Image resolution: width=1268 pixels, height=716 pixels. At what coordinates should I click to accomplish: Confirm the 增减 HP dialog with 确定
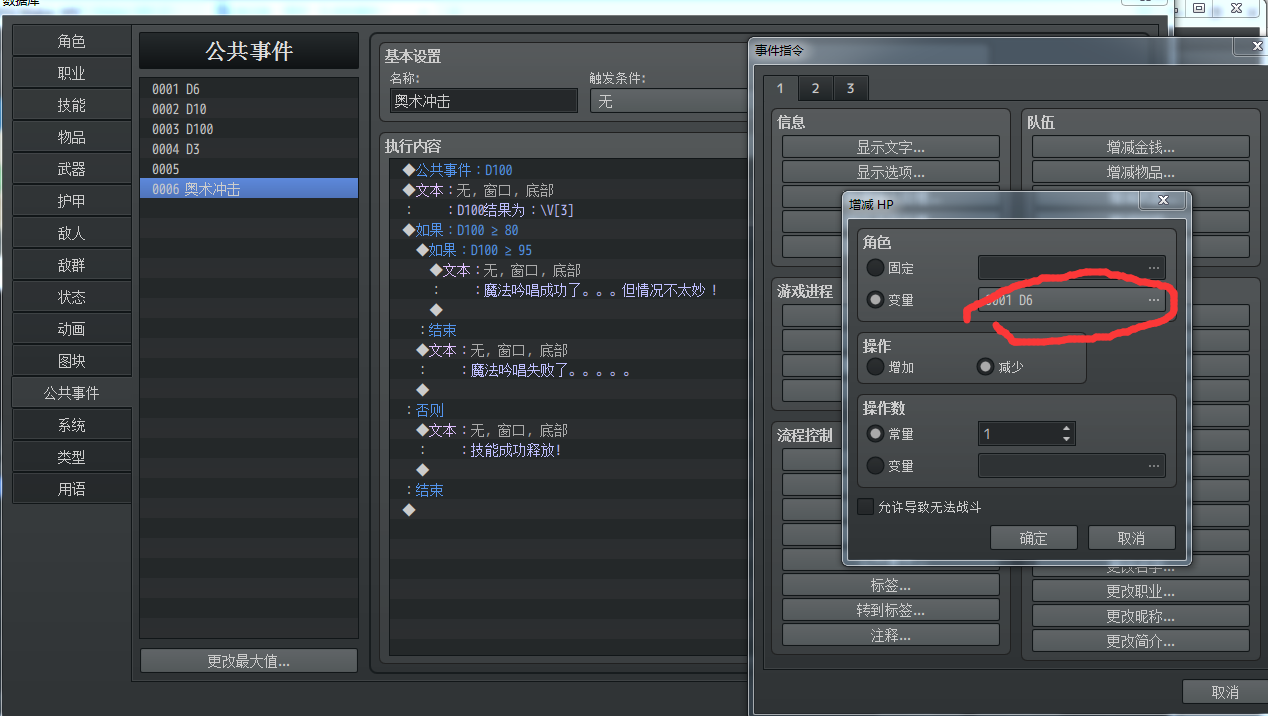pos(1034,538)
